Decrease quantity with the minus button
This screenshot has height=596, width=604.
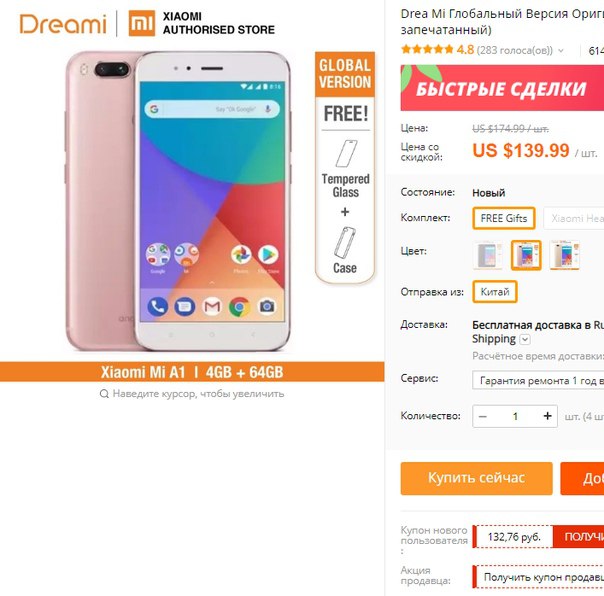click(x=483, y=416)
